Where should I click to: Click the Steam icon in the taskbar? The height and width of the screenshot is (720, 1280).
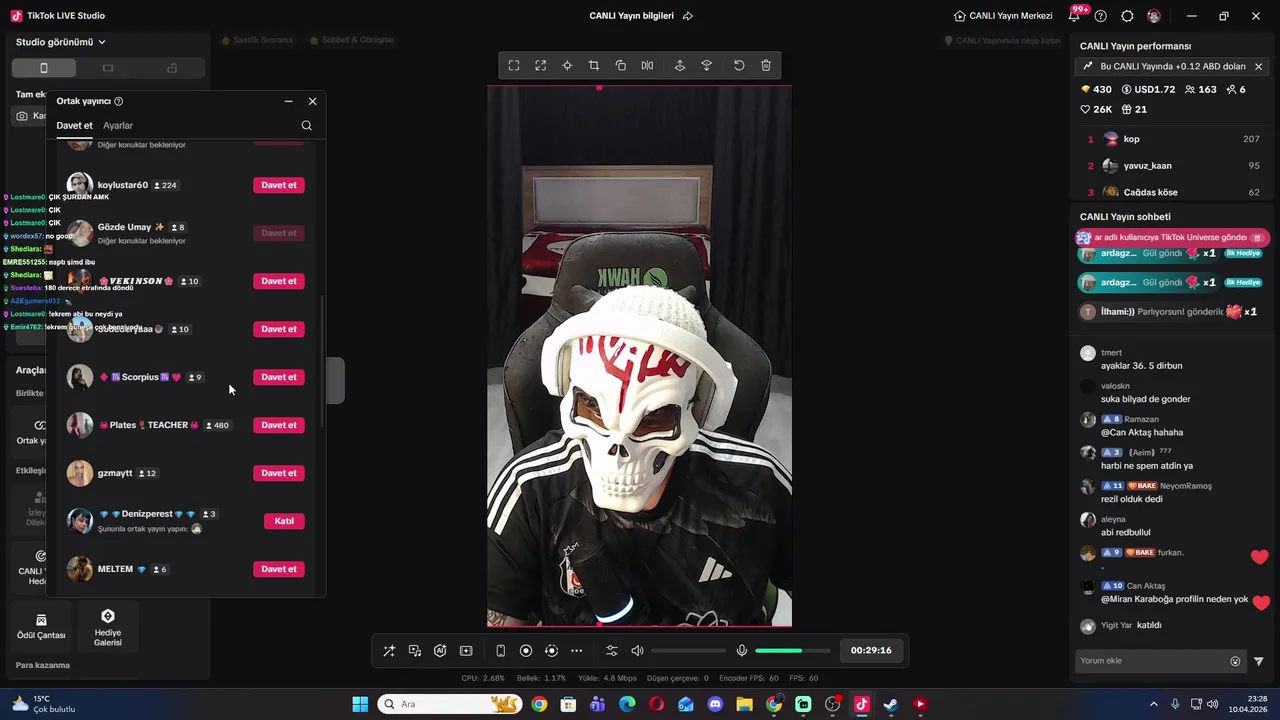click(890, 704)
